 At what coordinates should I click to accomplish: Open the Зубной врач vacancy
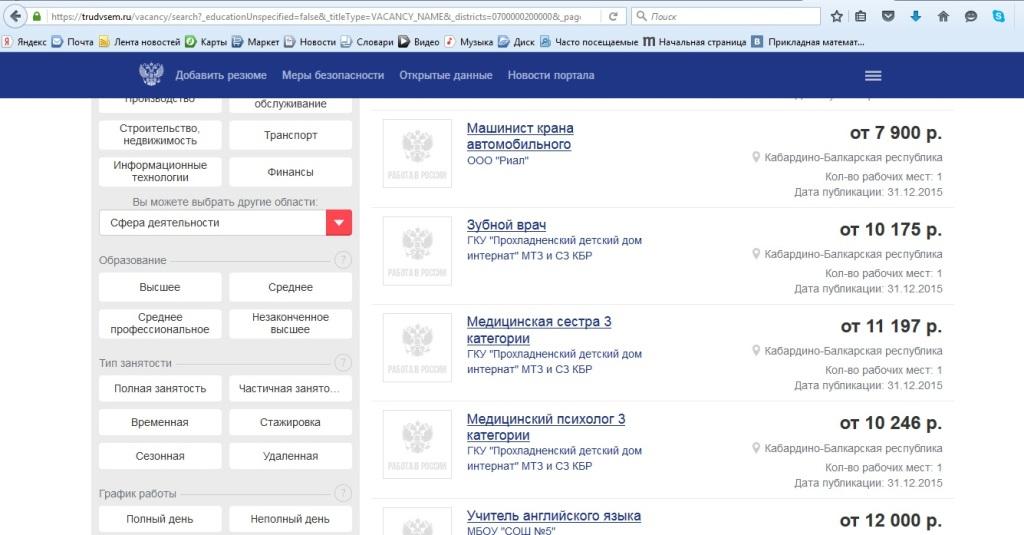tap(506, 225)
